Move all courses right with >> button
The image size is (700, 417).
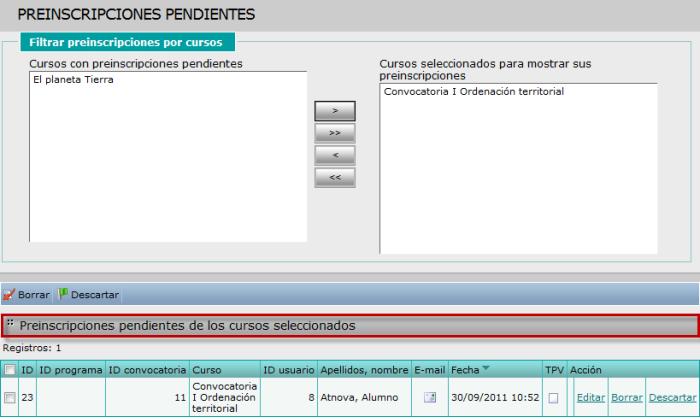click(x=335, y=133)
